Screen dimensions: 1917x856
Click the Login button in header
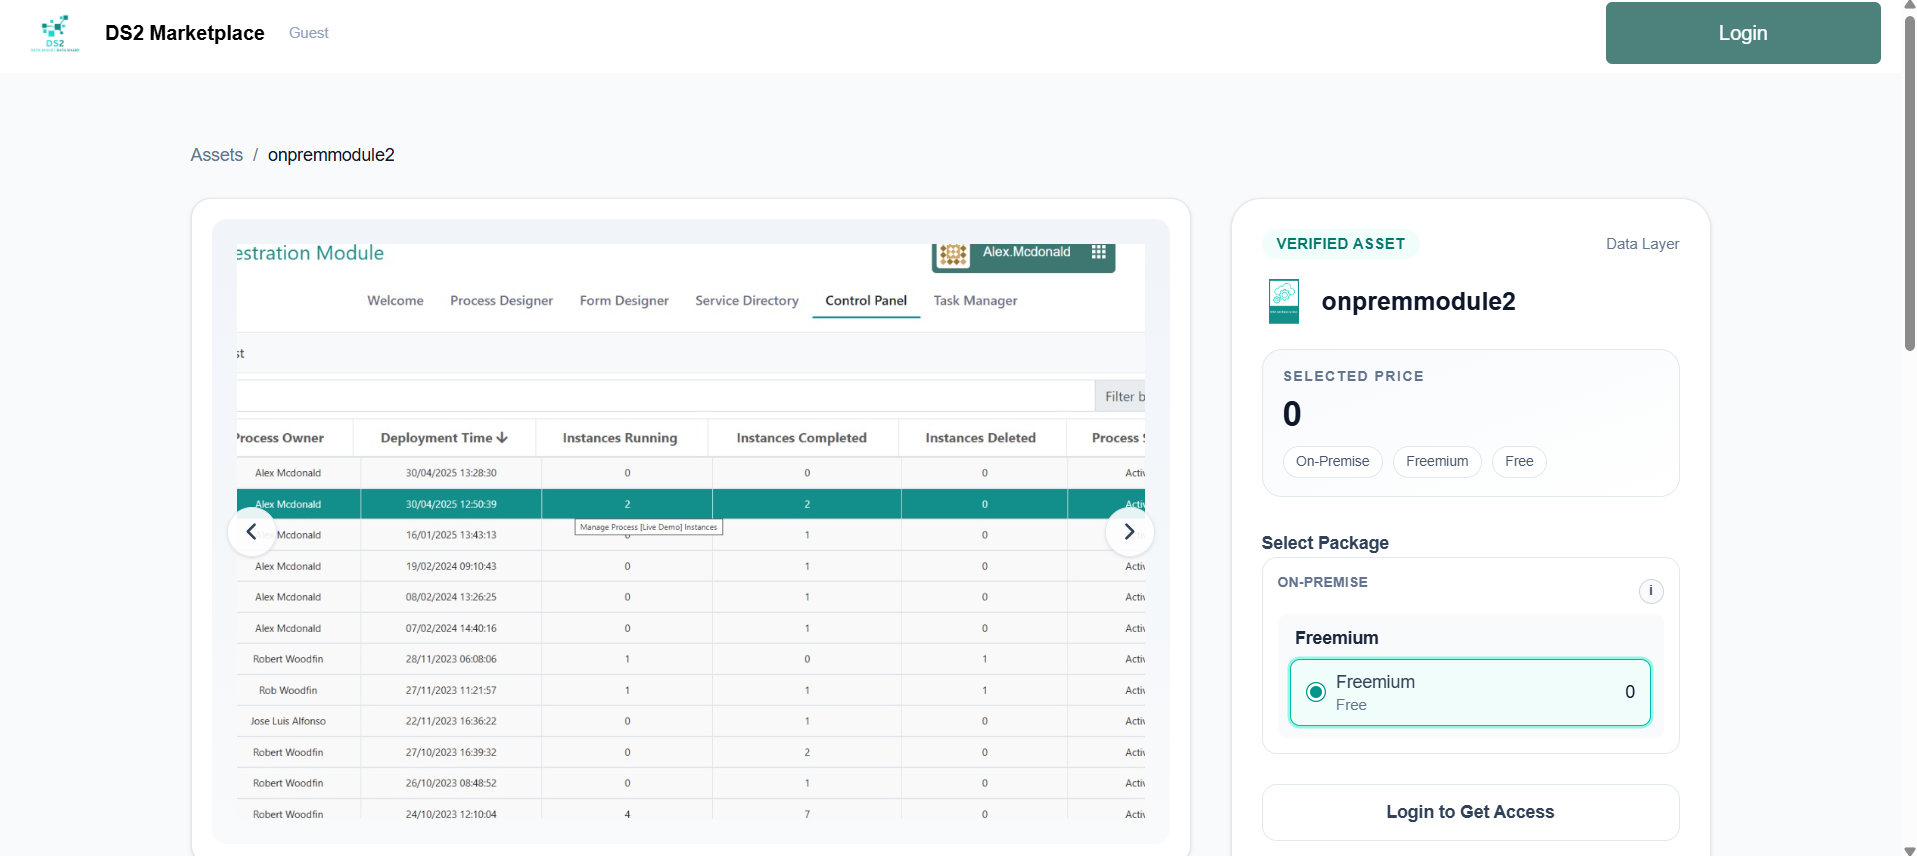click(x=1742, y=33)
